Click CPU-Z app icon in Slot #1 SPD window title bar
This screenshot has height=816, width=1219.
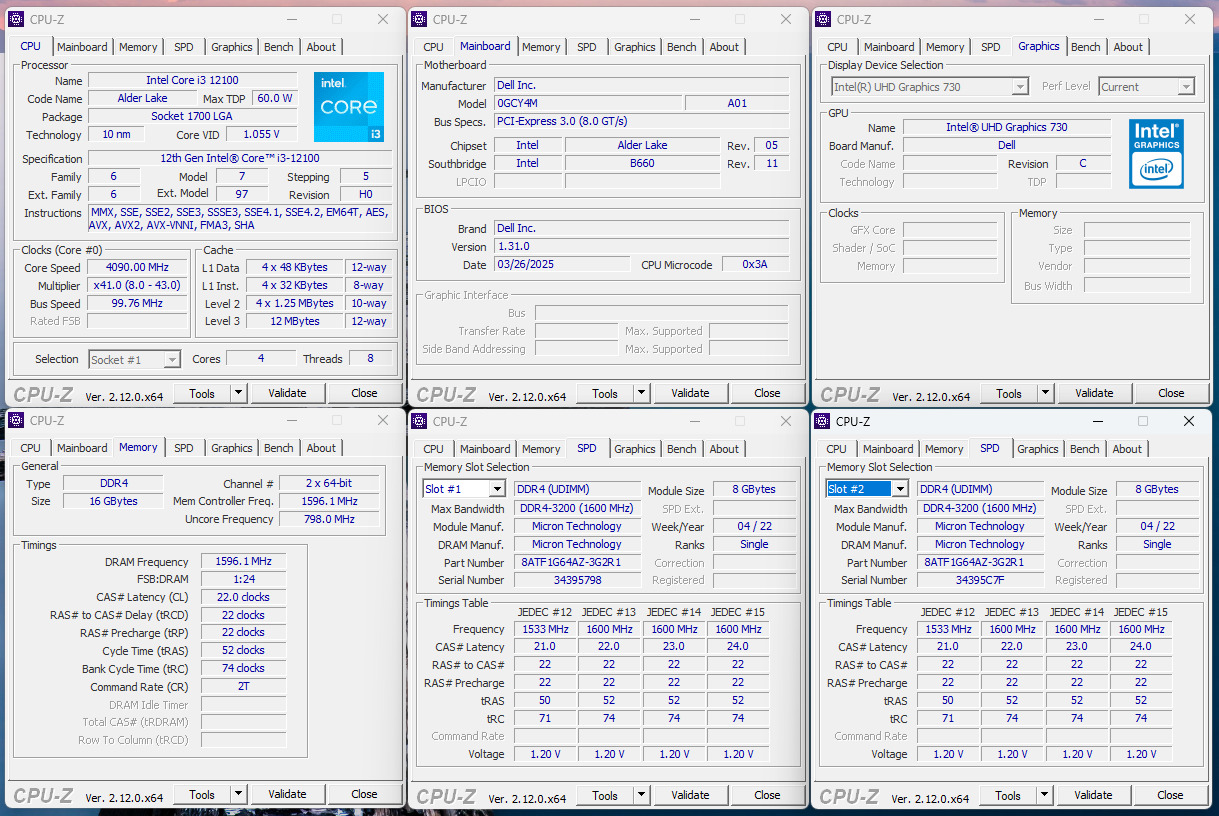click(x=419, y=421)
